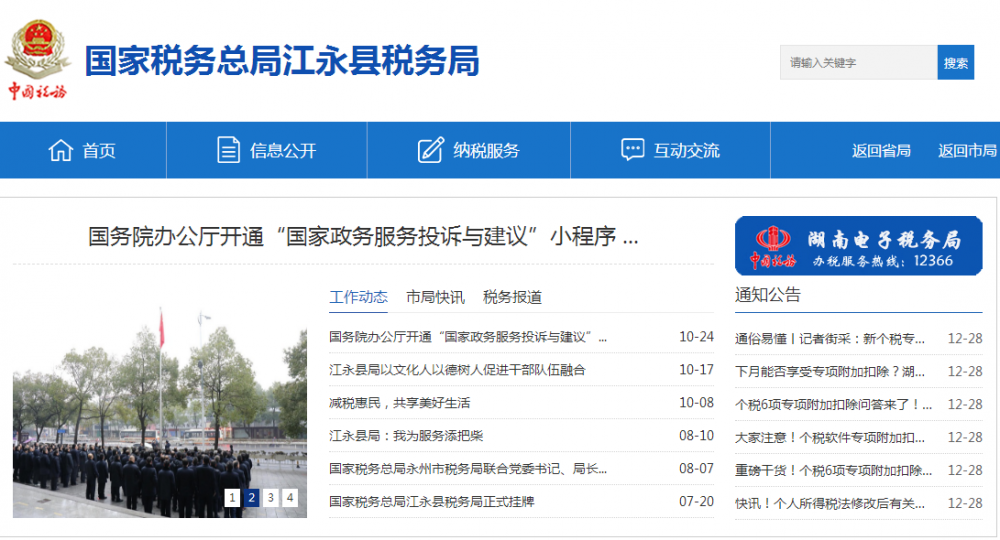Screen dimensions: 1000x540
Task: Go to slide 1 of the carousel
Action: (232, 498)
